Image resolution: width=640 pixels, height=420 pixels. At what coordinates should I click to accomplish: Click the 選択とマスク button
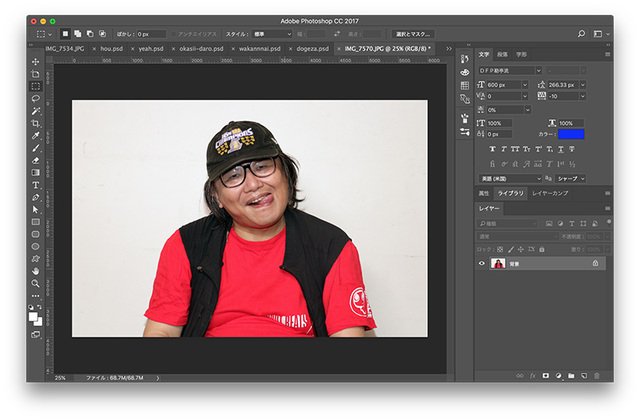point(413,33)
